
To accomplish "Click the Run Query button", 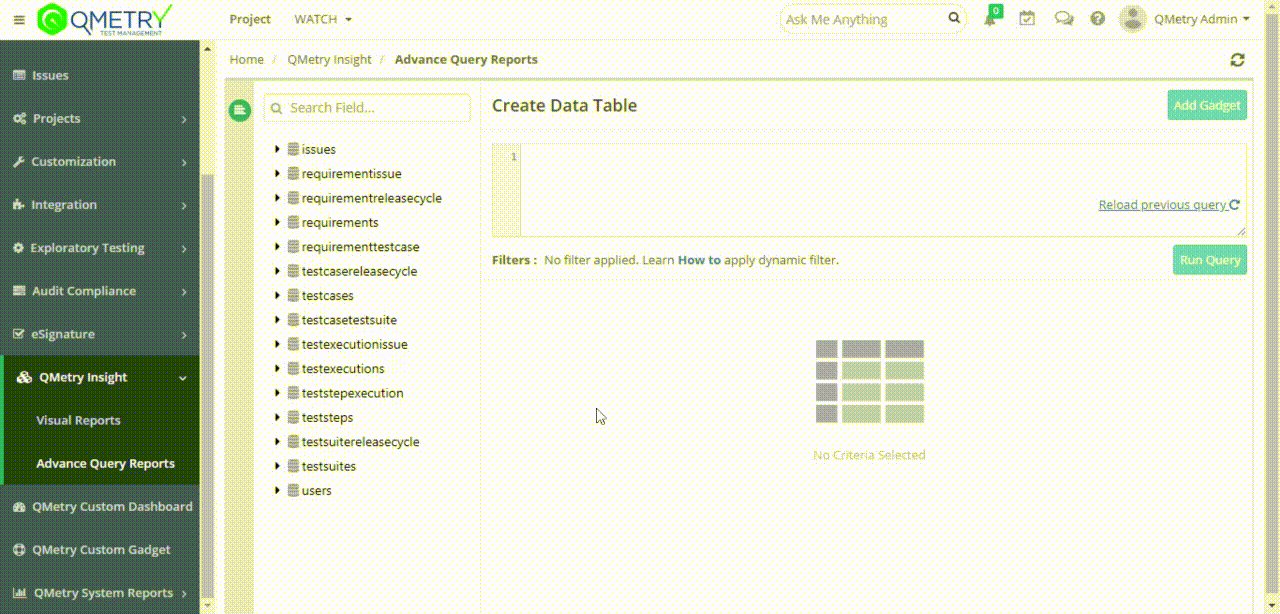I will (1210, 260).
